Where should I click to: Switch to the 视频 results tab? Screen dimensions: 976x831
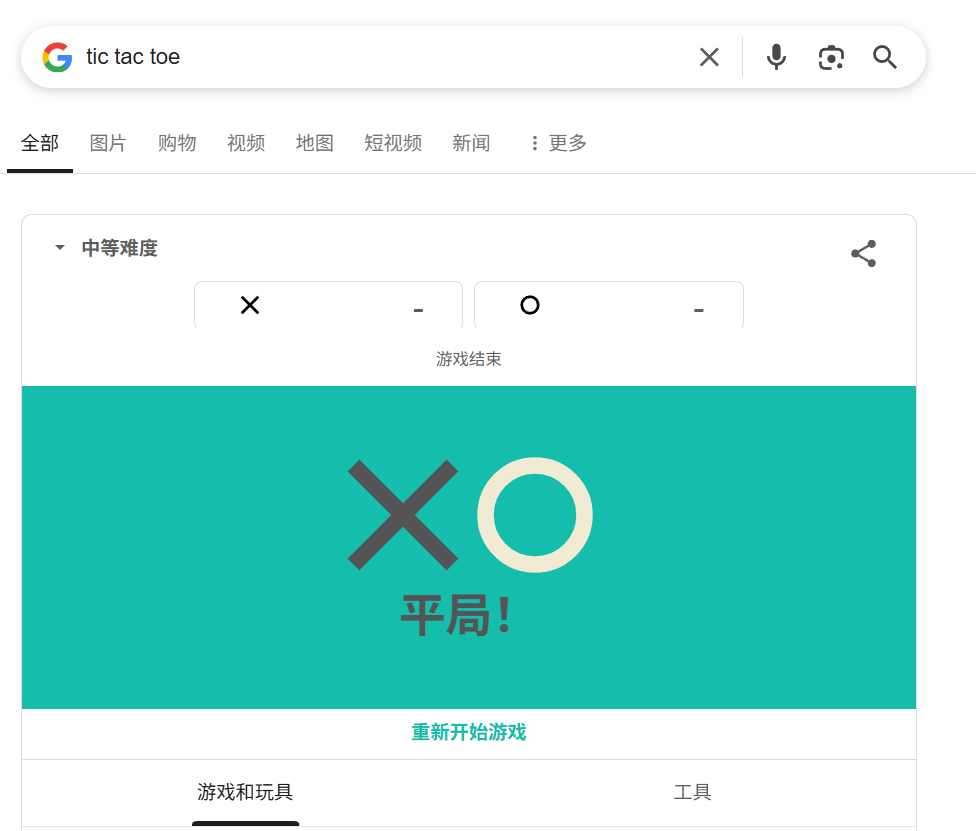click(246, 144)
